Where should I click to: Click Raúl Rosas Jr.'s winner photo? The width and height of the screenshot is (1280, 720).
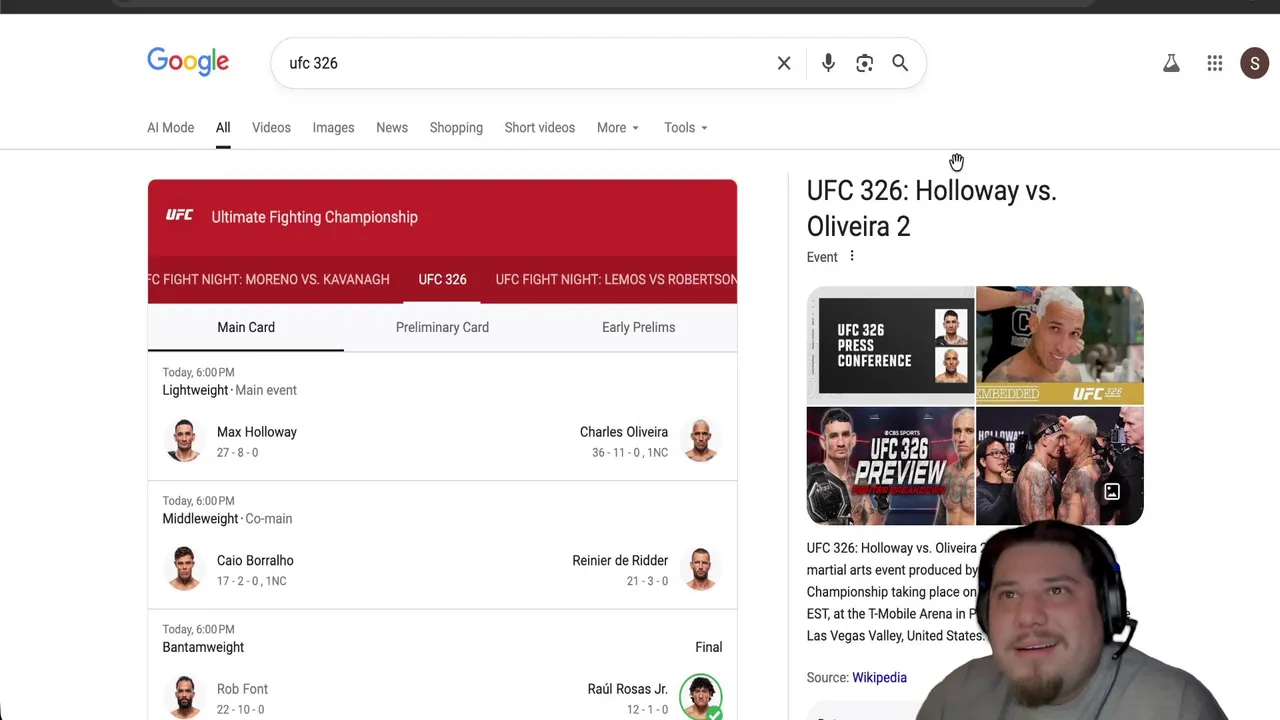point(701,698)
